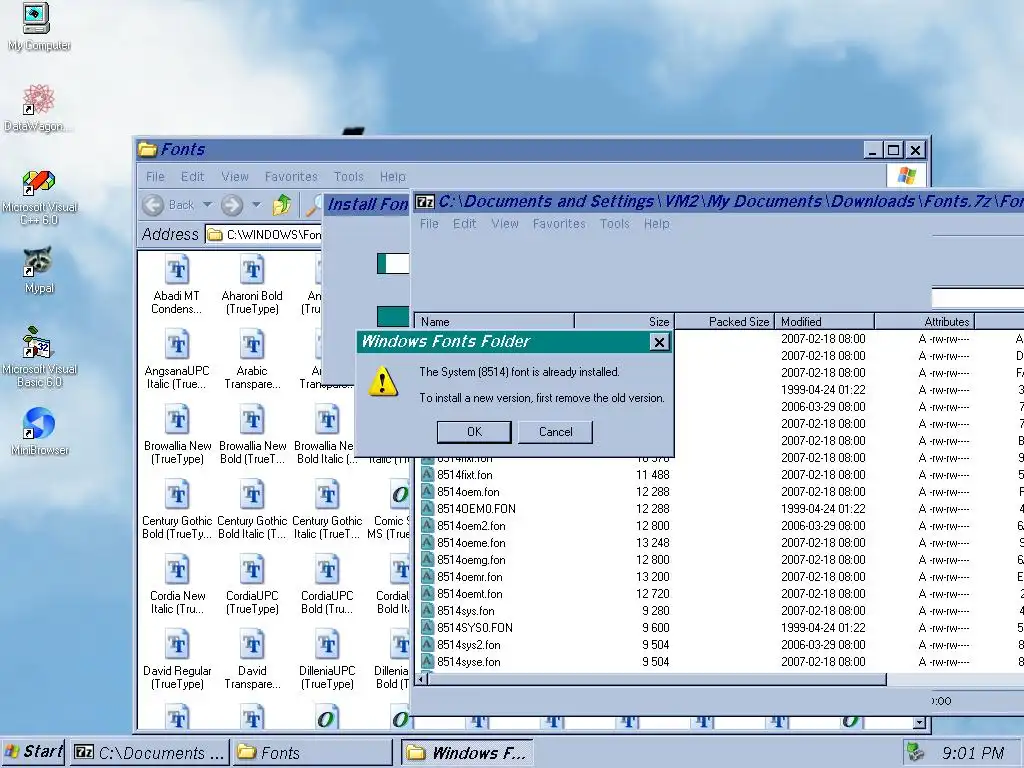Select David Regular (TrueType) font icon

click(177, 659)
